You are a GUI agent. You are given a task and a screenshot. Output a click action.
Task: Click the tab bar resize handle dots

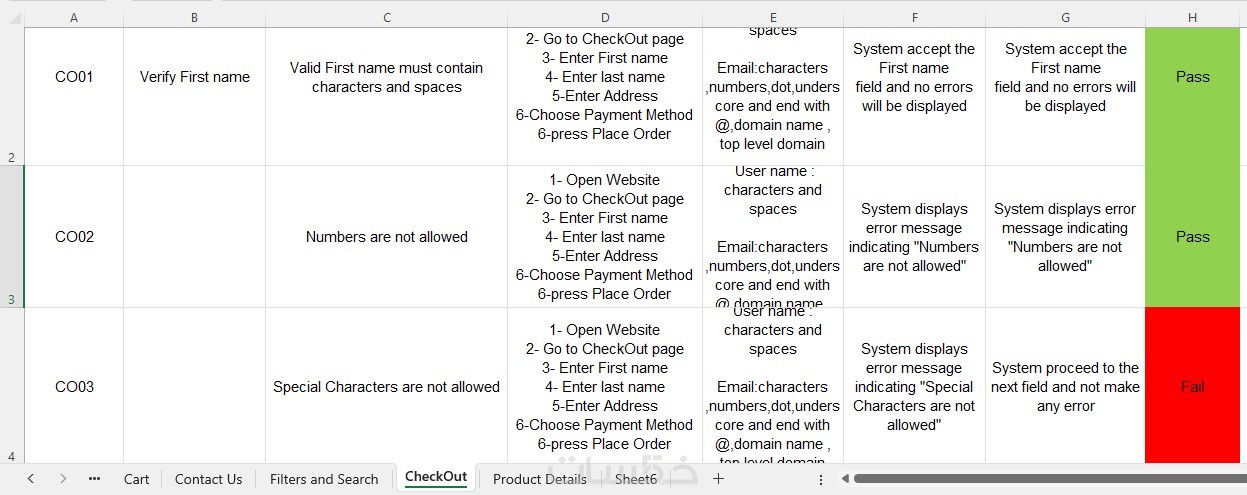tap(821, 479)
